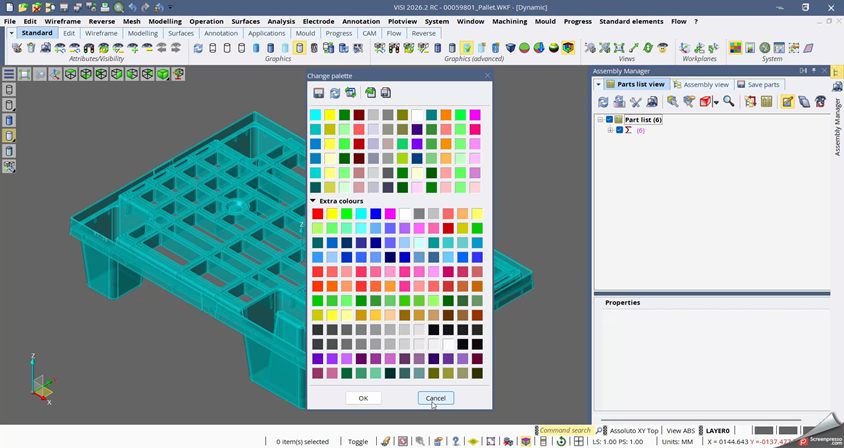Click the Print icon in quick access bar

point(105,8)
